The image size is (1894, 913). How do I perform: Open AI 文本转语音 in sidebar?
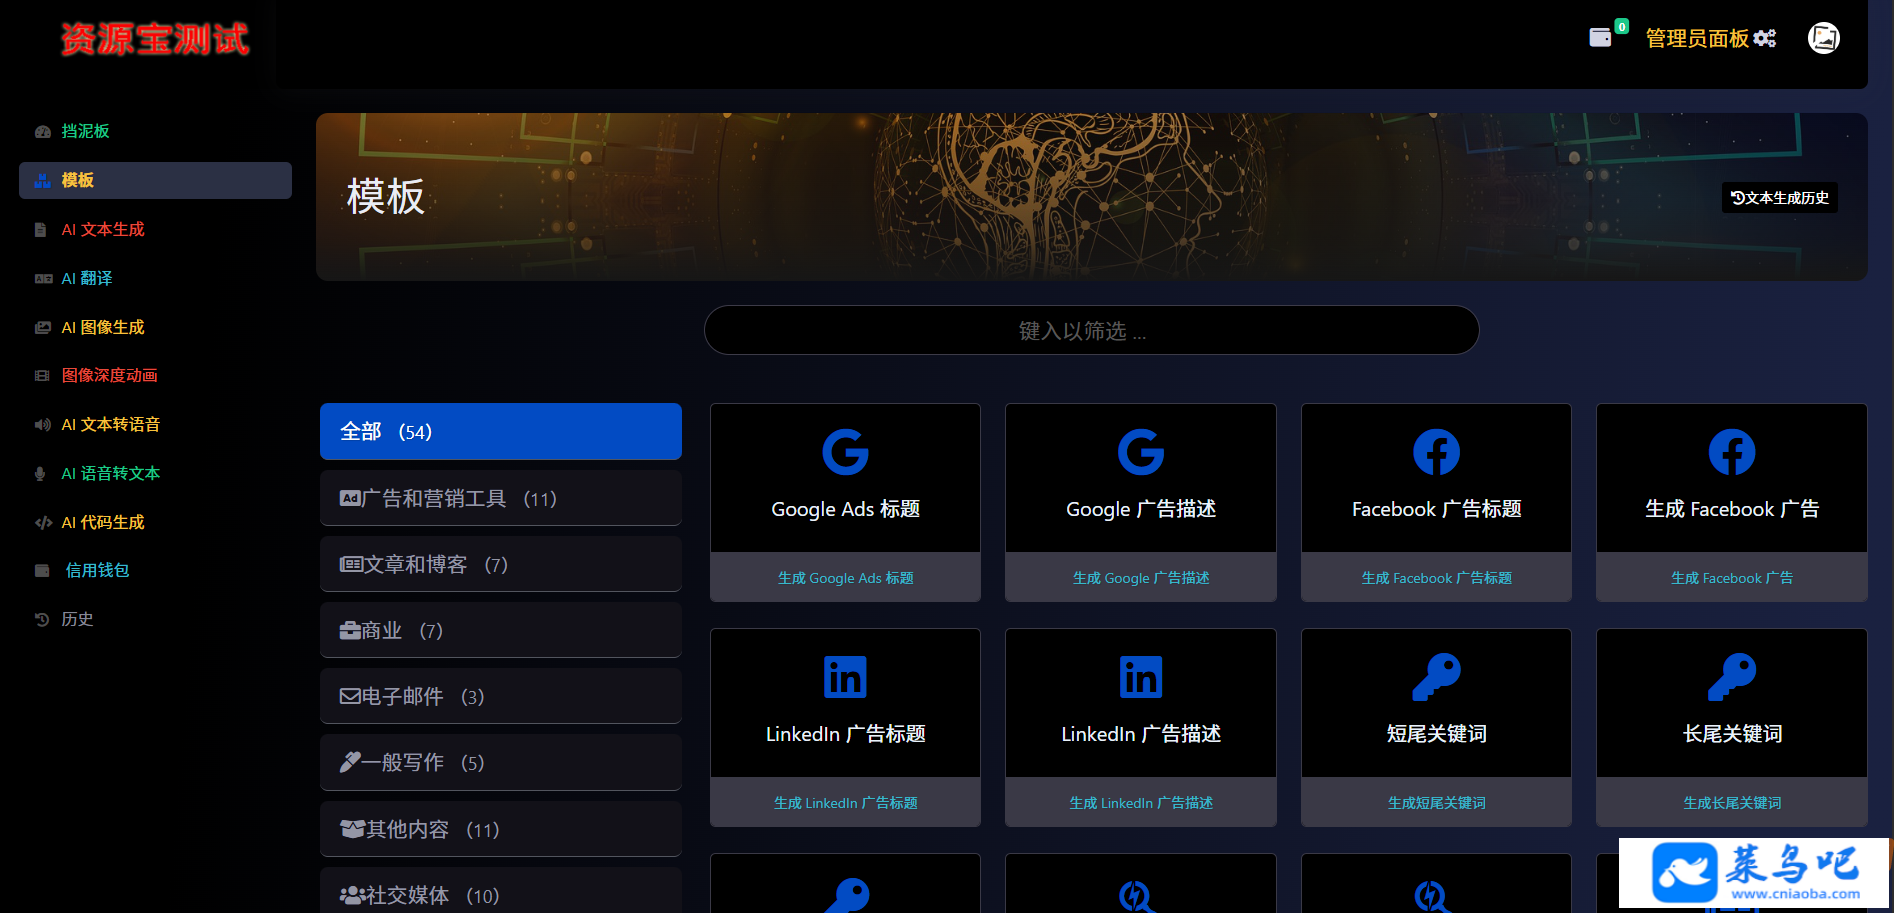tap(155, 424)
